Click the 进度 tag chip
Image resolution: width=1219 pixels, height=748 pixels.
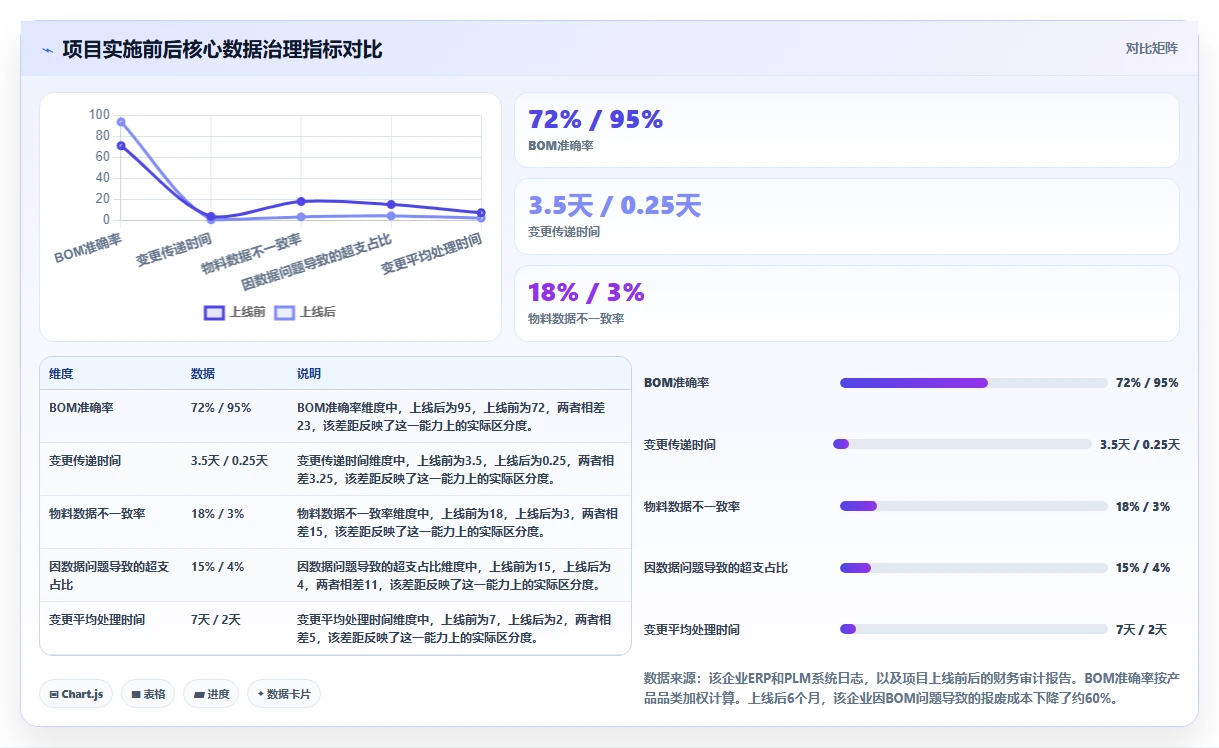[211, 694]
